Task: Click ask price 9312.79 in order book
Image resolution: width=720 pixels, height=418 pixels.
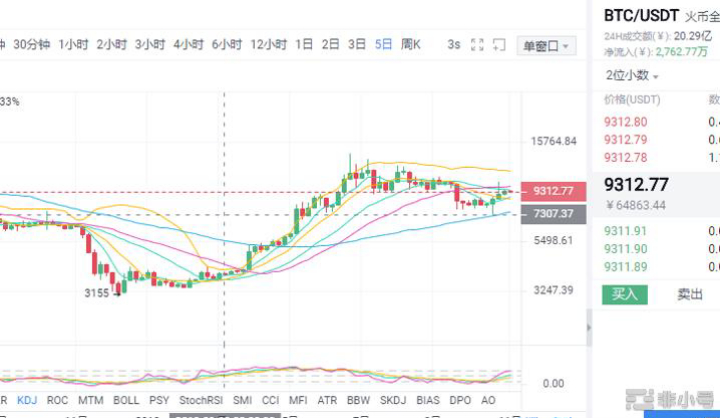Action: click(x=625, y=140)
